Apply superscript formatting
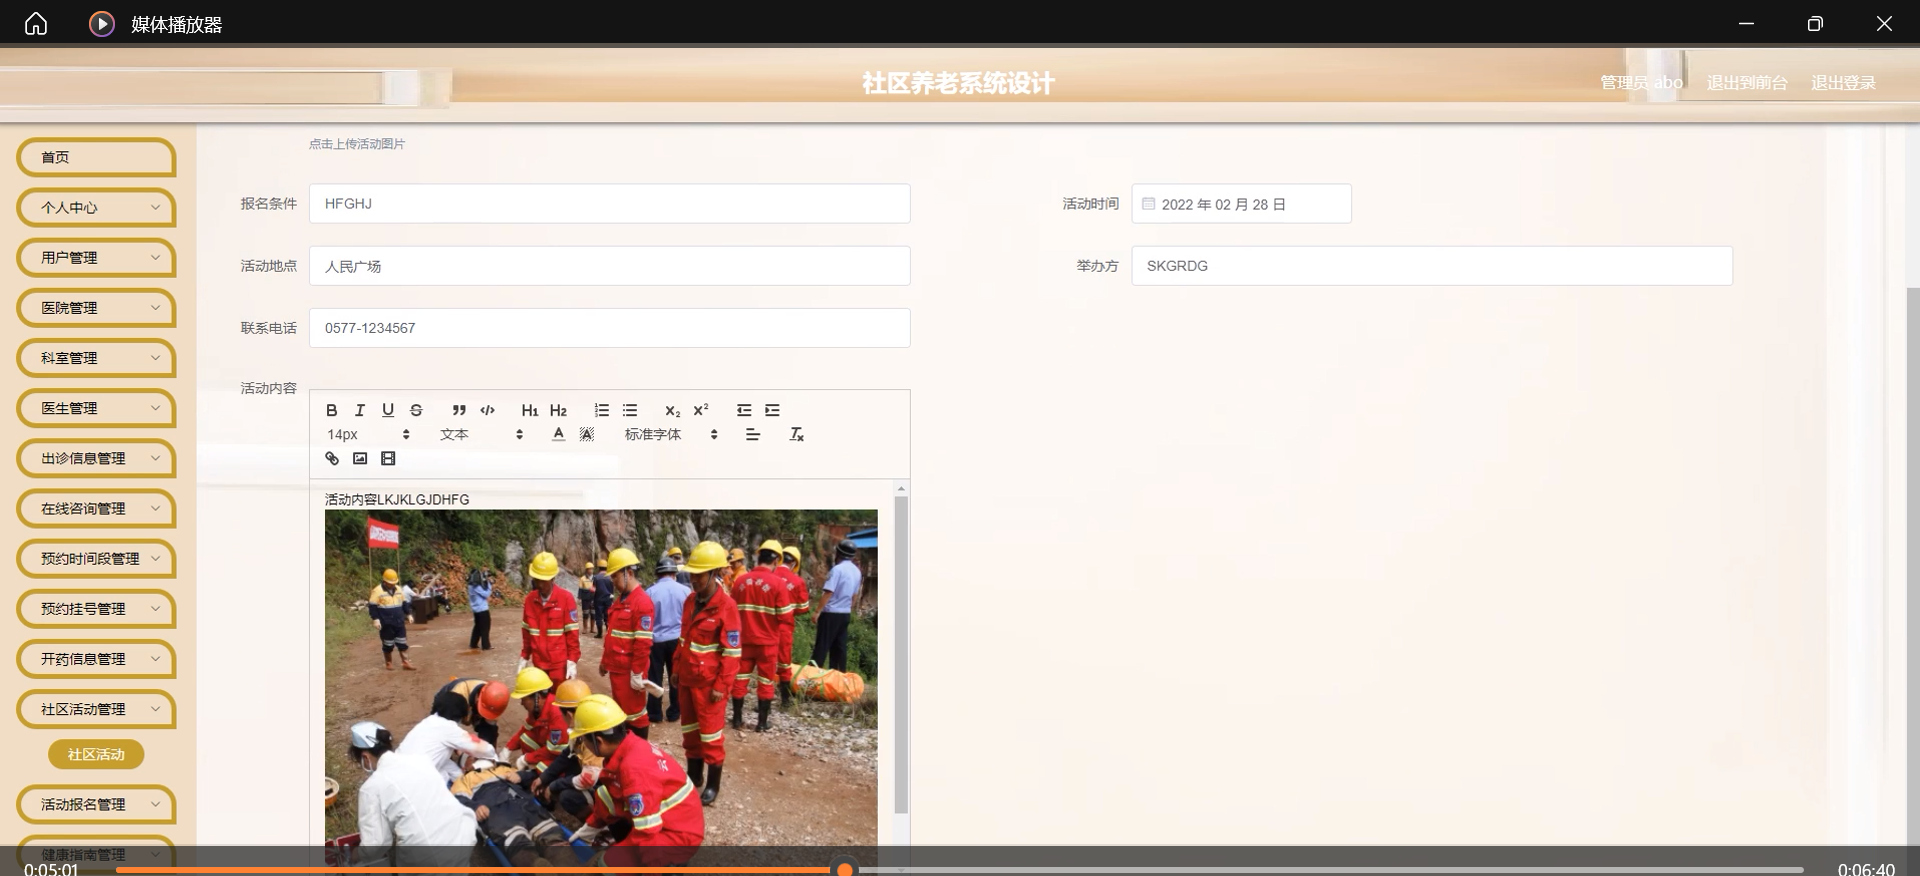The image size is (1920, 876). coord(701,410)
